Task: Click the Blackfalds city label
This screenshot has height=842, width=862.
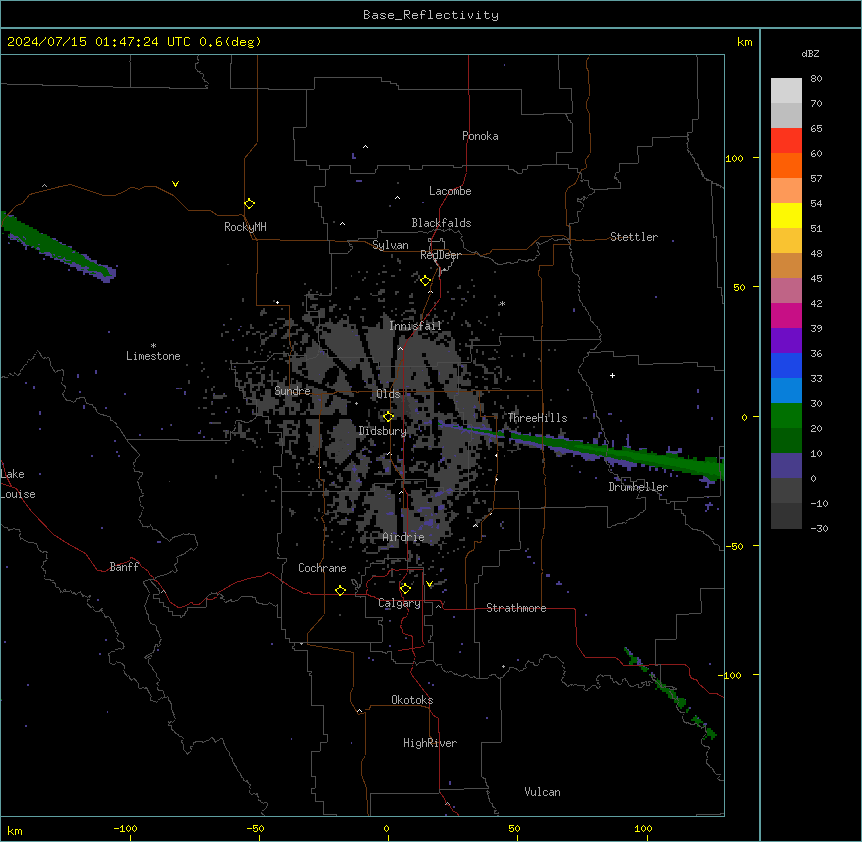Action: (441, 223)
